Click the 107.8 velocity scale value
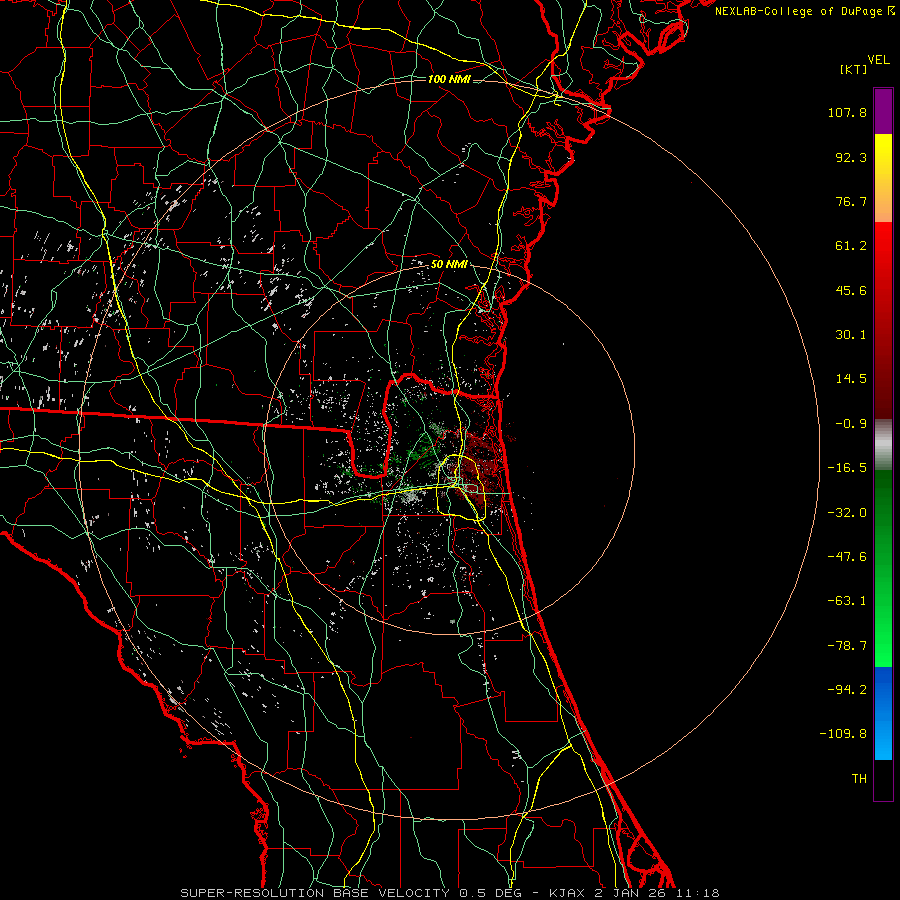The height and width of the screenshot is (900, 900). (847, 112)
